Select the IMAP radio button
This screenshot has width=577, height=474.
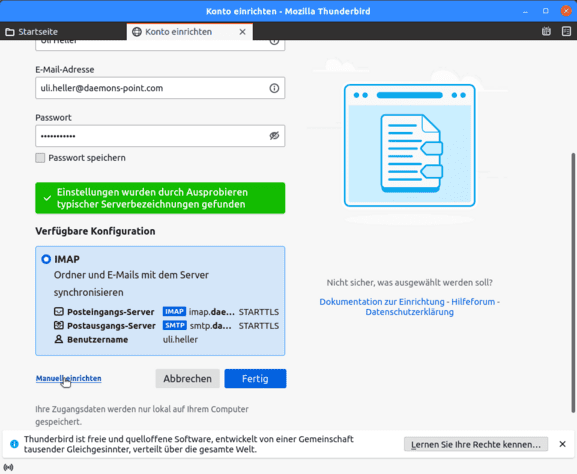tap(46, 259)
